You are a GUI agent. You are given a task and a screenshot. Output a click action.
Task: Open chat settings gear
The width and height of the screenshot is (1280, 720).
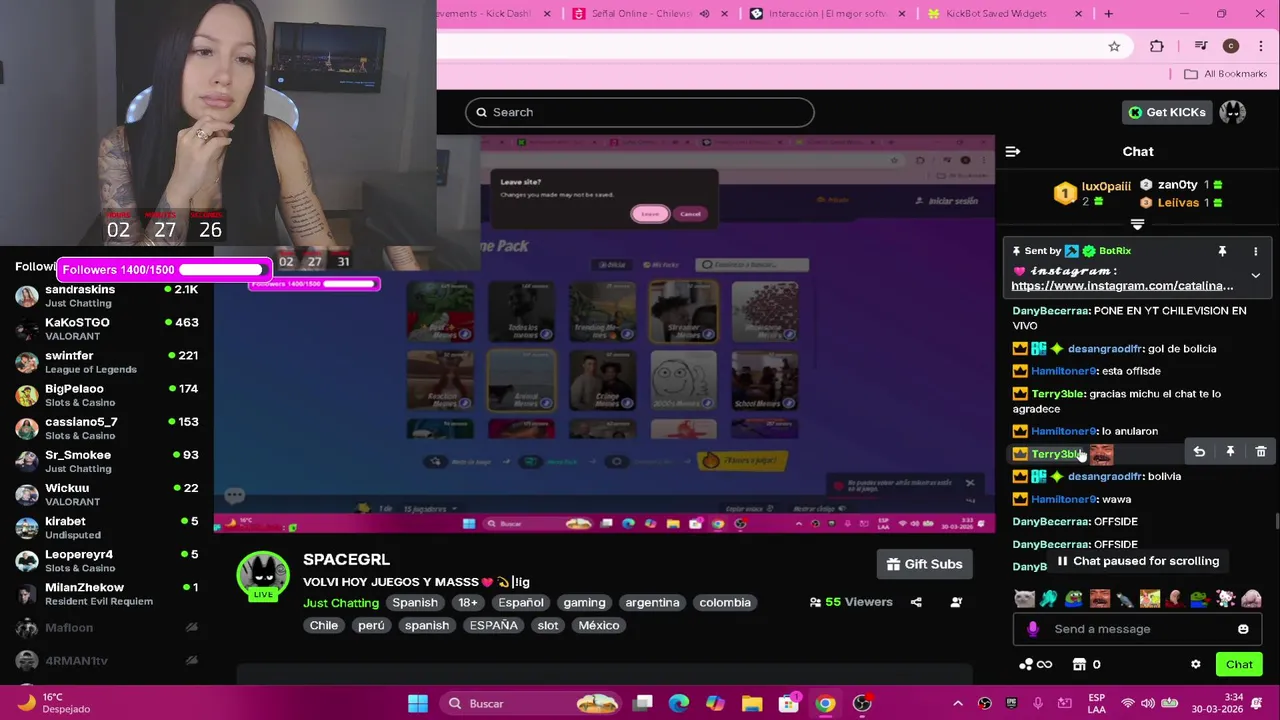(x=1195, y=664)
